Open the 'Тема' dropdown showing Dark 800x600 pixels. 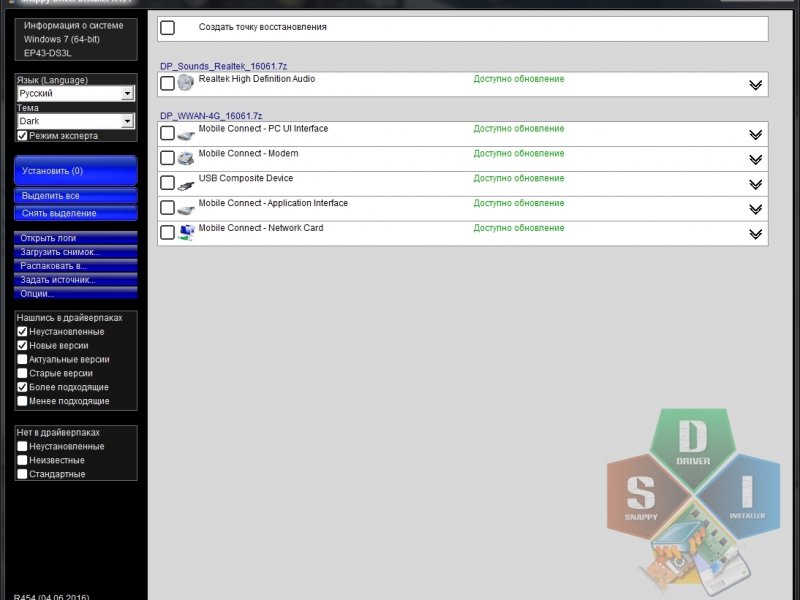pos(76,121)
